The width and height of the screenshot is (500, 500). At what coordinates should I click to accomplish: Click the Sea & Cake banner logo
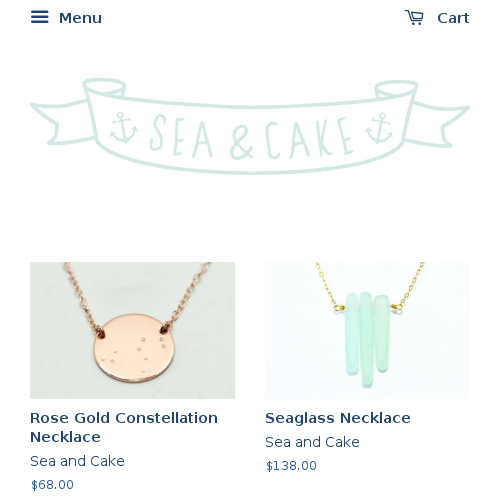(x=250, y=126)
